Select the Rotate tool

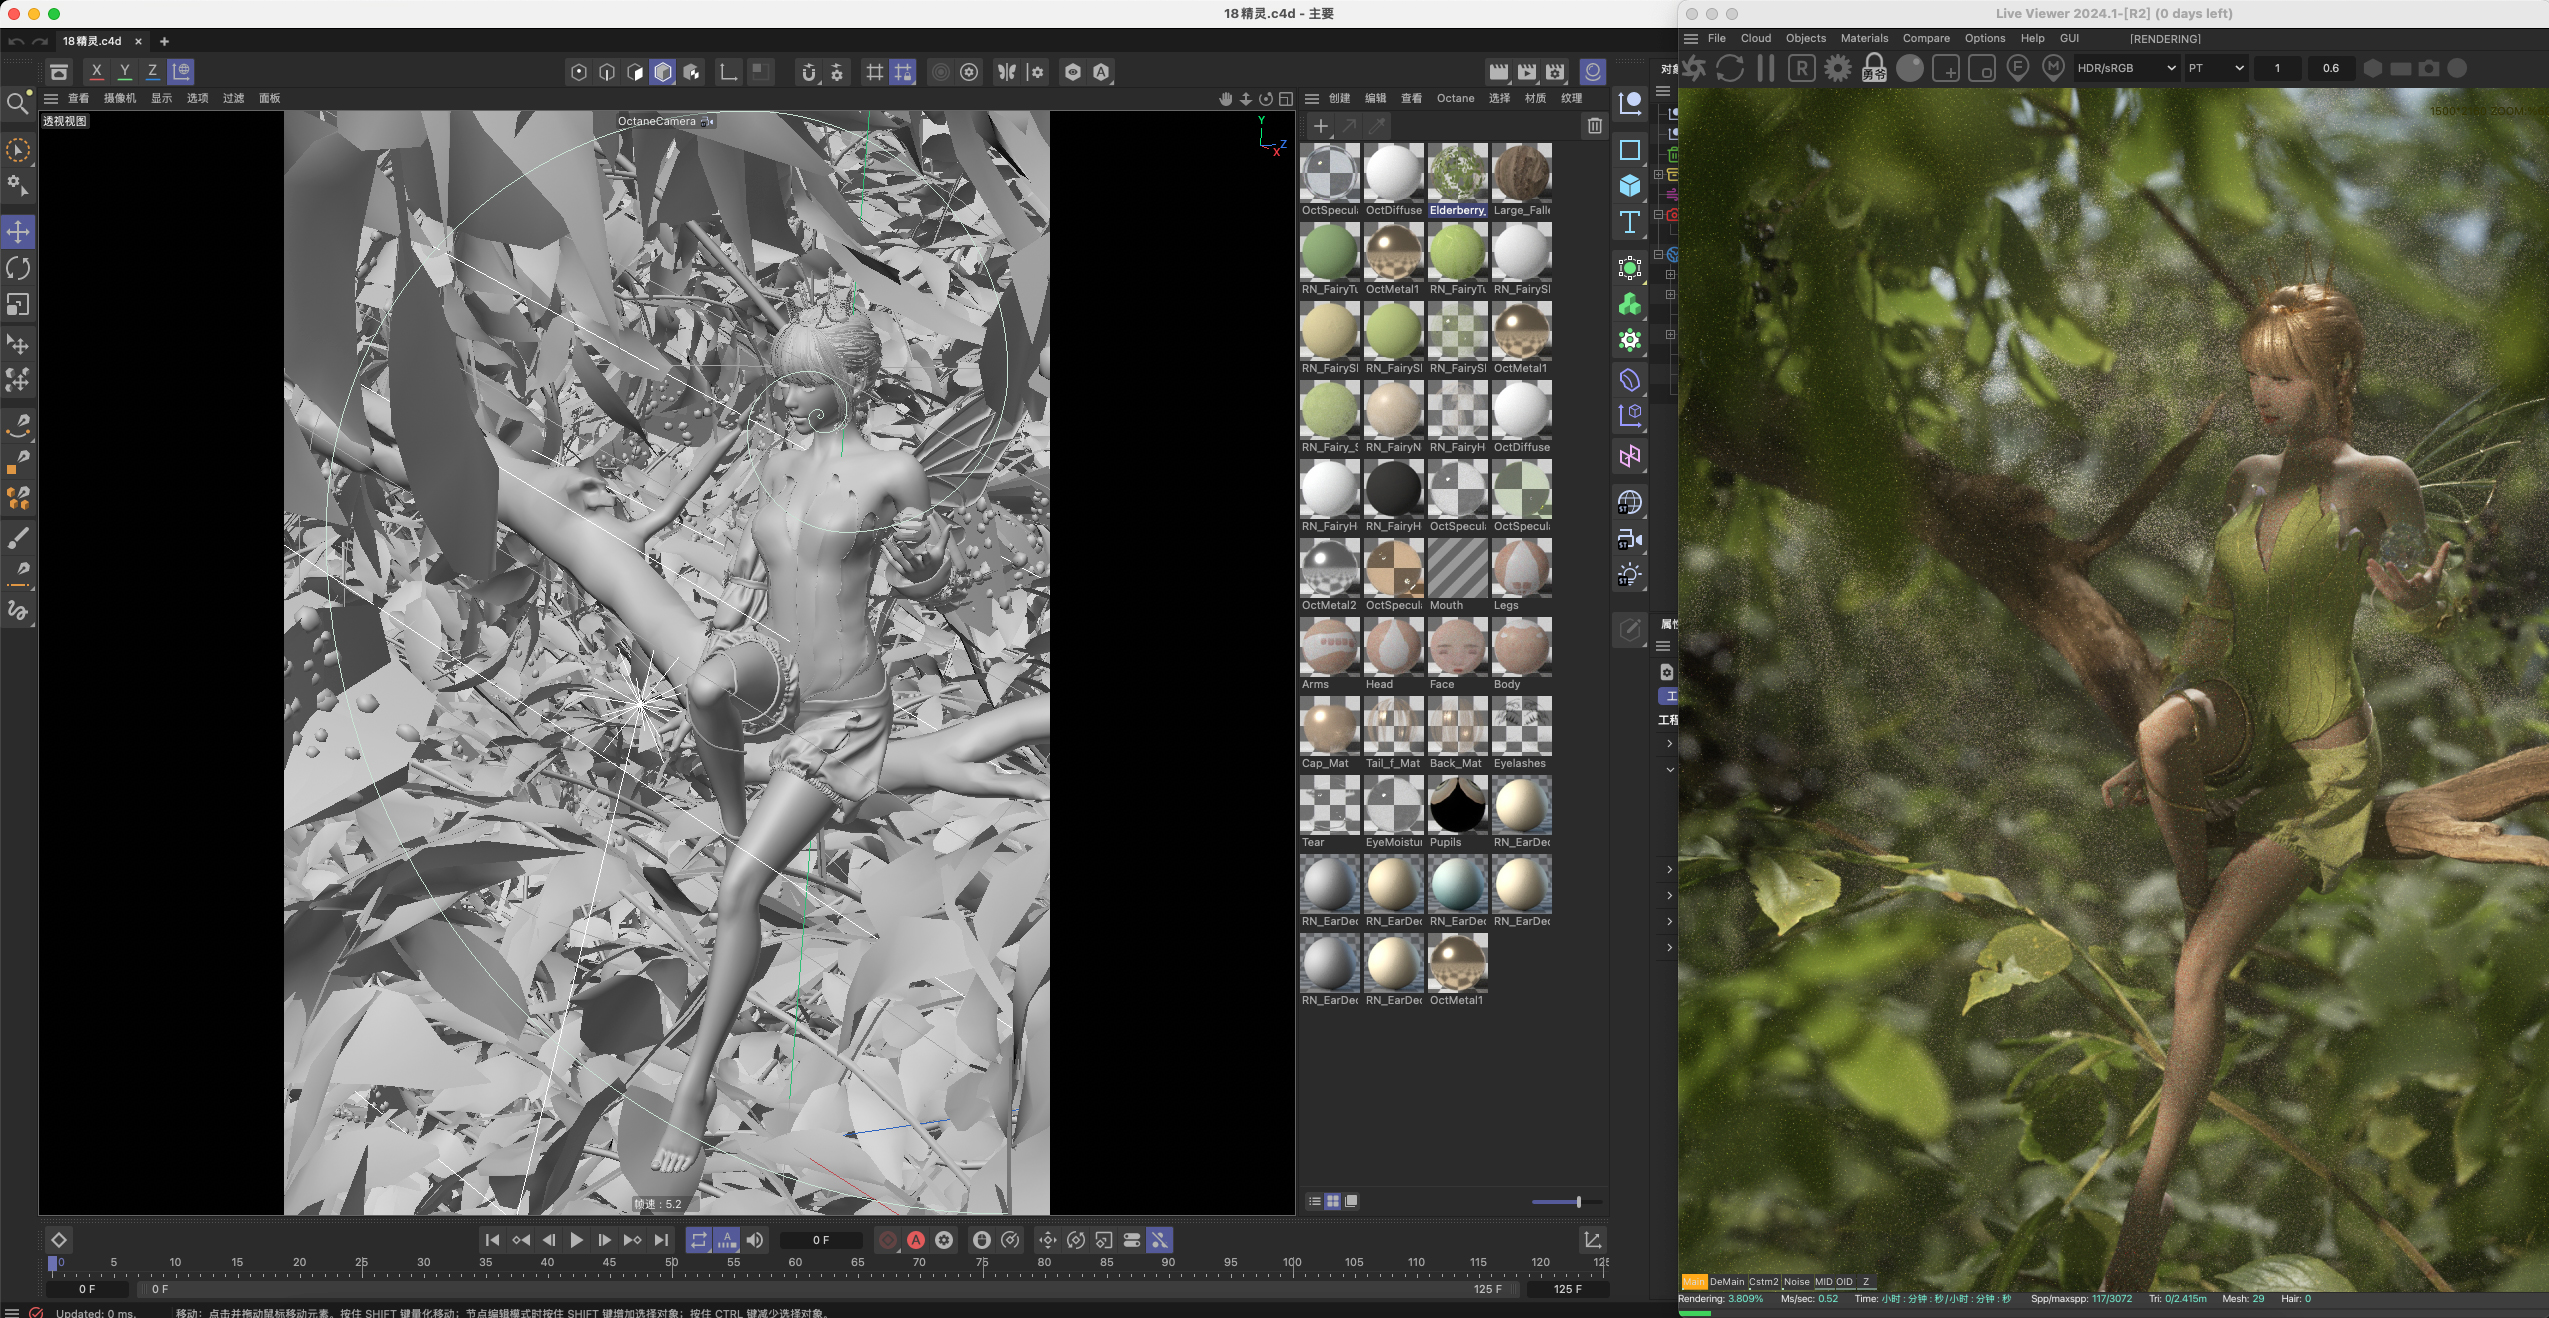18,268
